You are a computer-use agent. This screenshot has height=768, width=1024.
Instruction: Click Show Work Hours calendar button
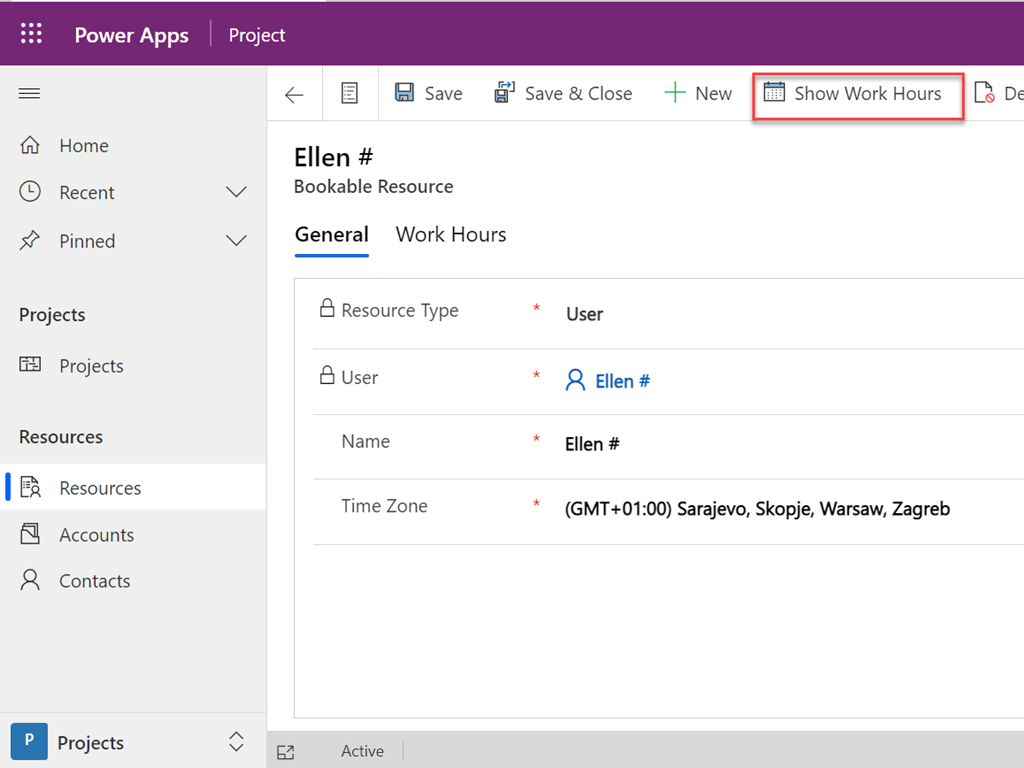[x=856, y=94]
